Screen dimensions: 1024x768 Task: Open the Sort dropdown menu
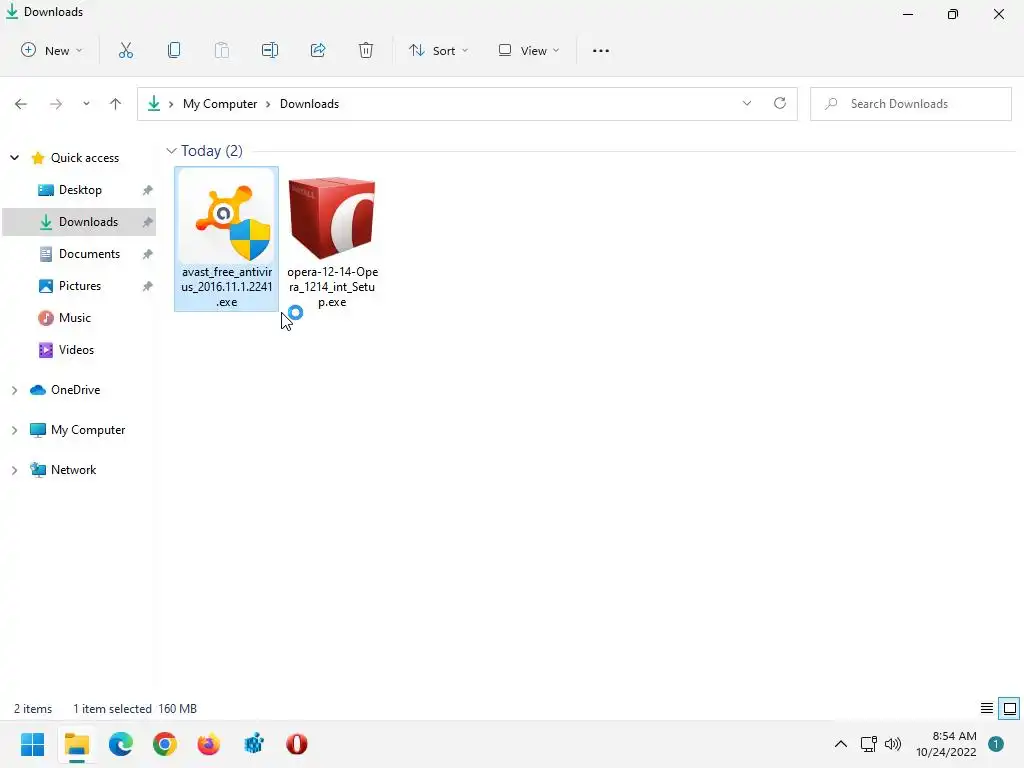pos(438,50)
